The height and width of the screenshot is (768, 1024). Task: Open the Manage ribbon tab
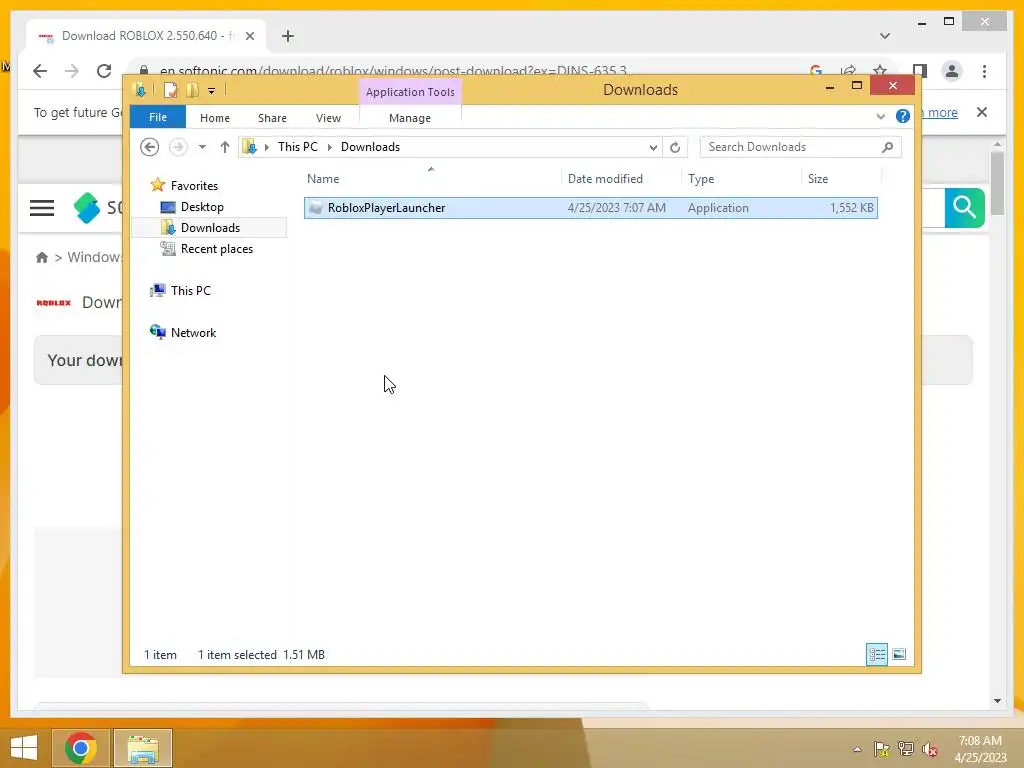click(410, 118)
